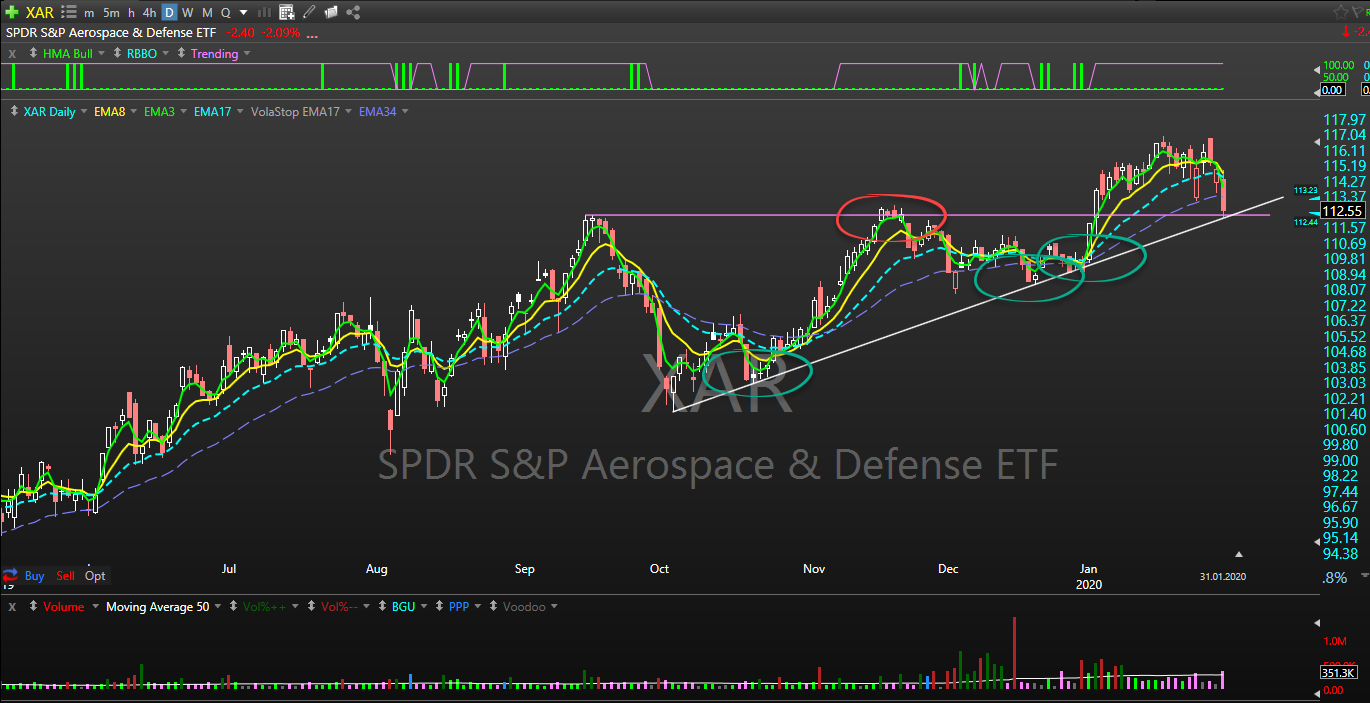Select the 5m timeframe
The image size is (1370, 703).
[112, 13]
